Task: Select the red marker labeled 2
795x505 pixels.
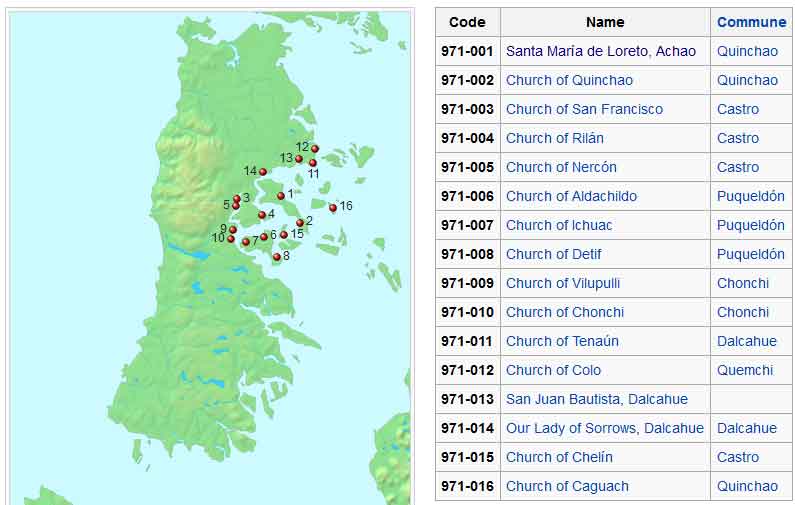Action: [300, 223]
